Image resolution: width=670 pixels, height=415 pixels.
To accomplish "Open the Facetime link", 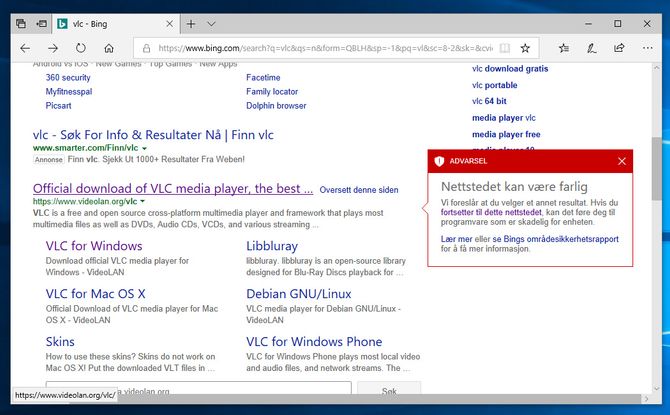I will [263, 78].
